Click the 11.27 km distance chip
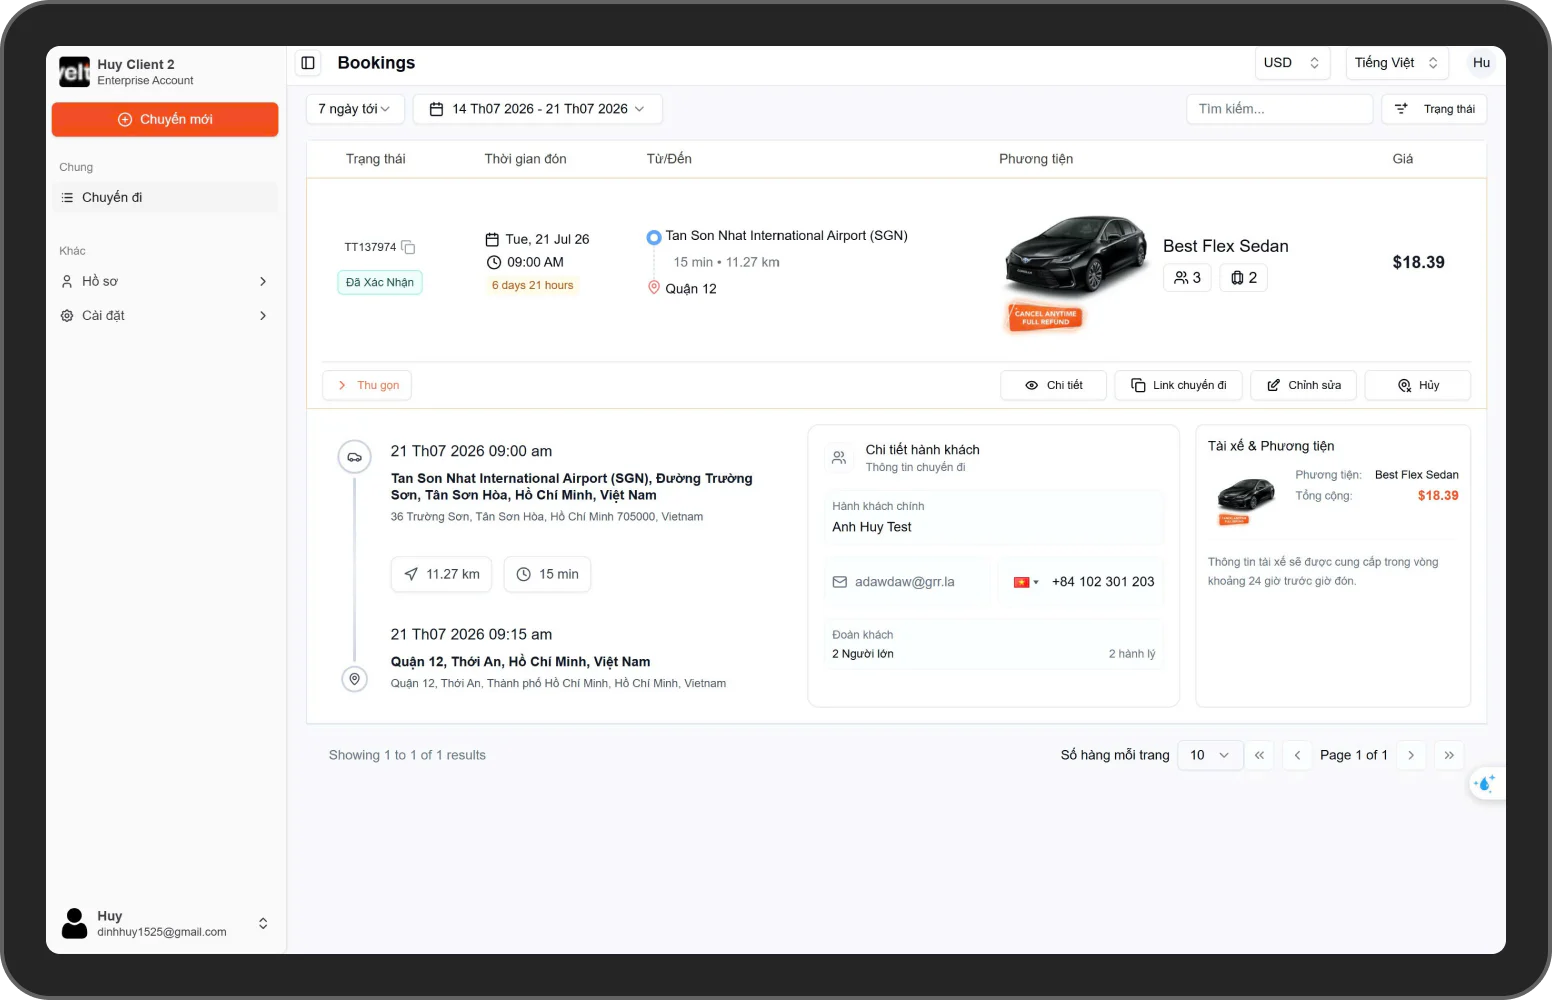The width and height of the screenshot is (1552, 1000). coord(441,574)
